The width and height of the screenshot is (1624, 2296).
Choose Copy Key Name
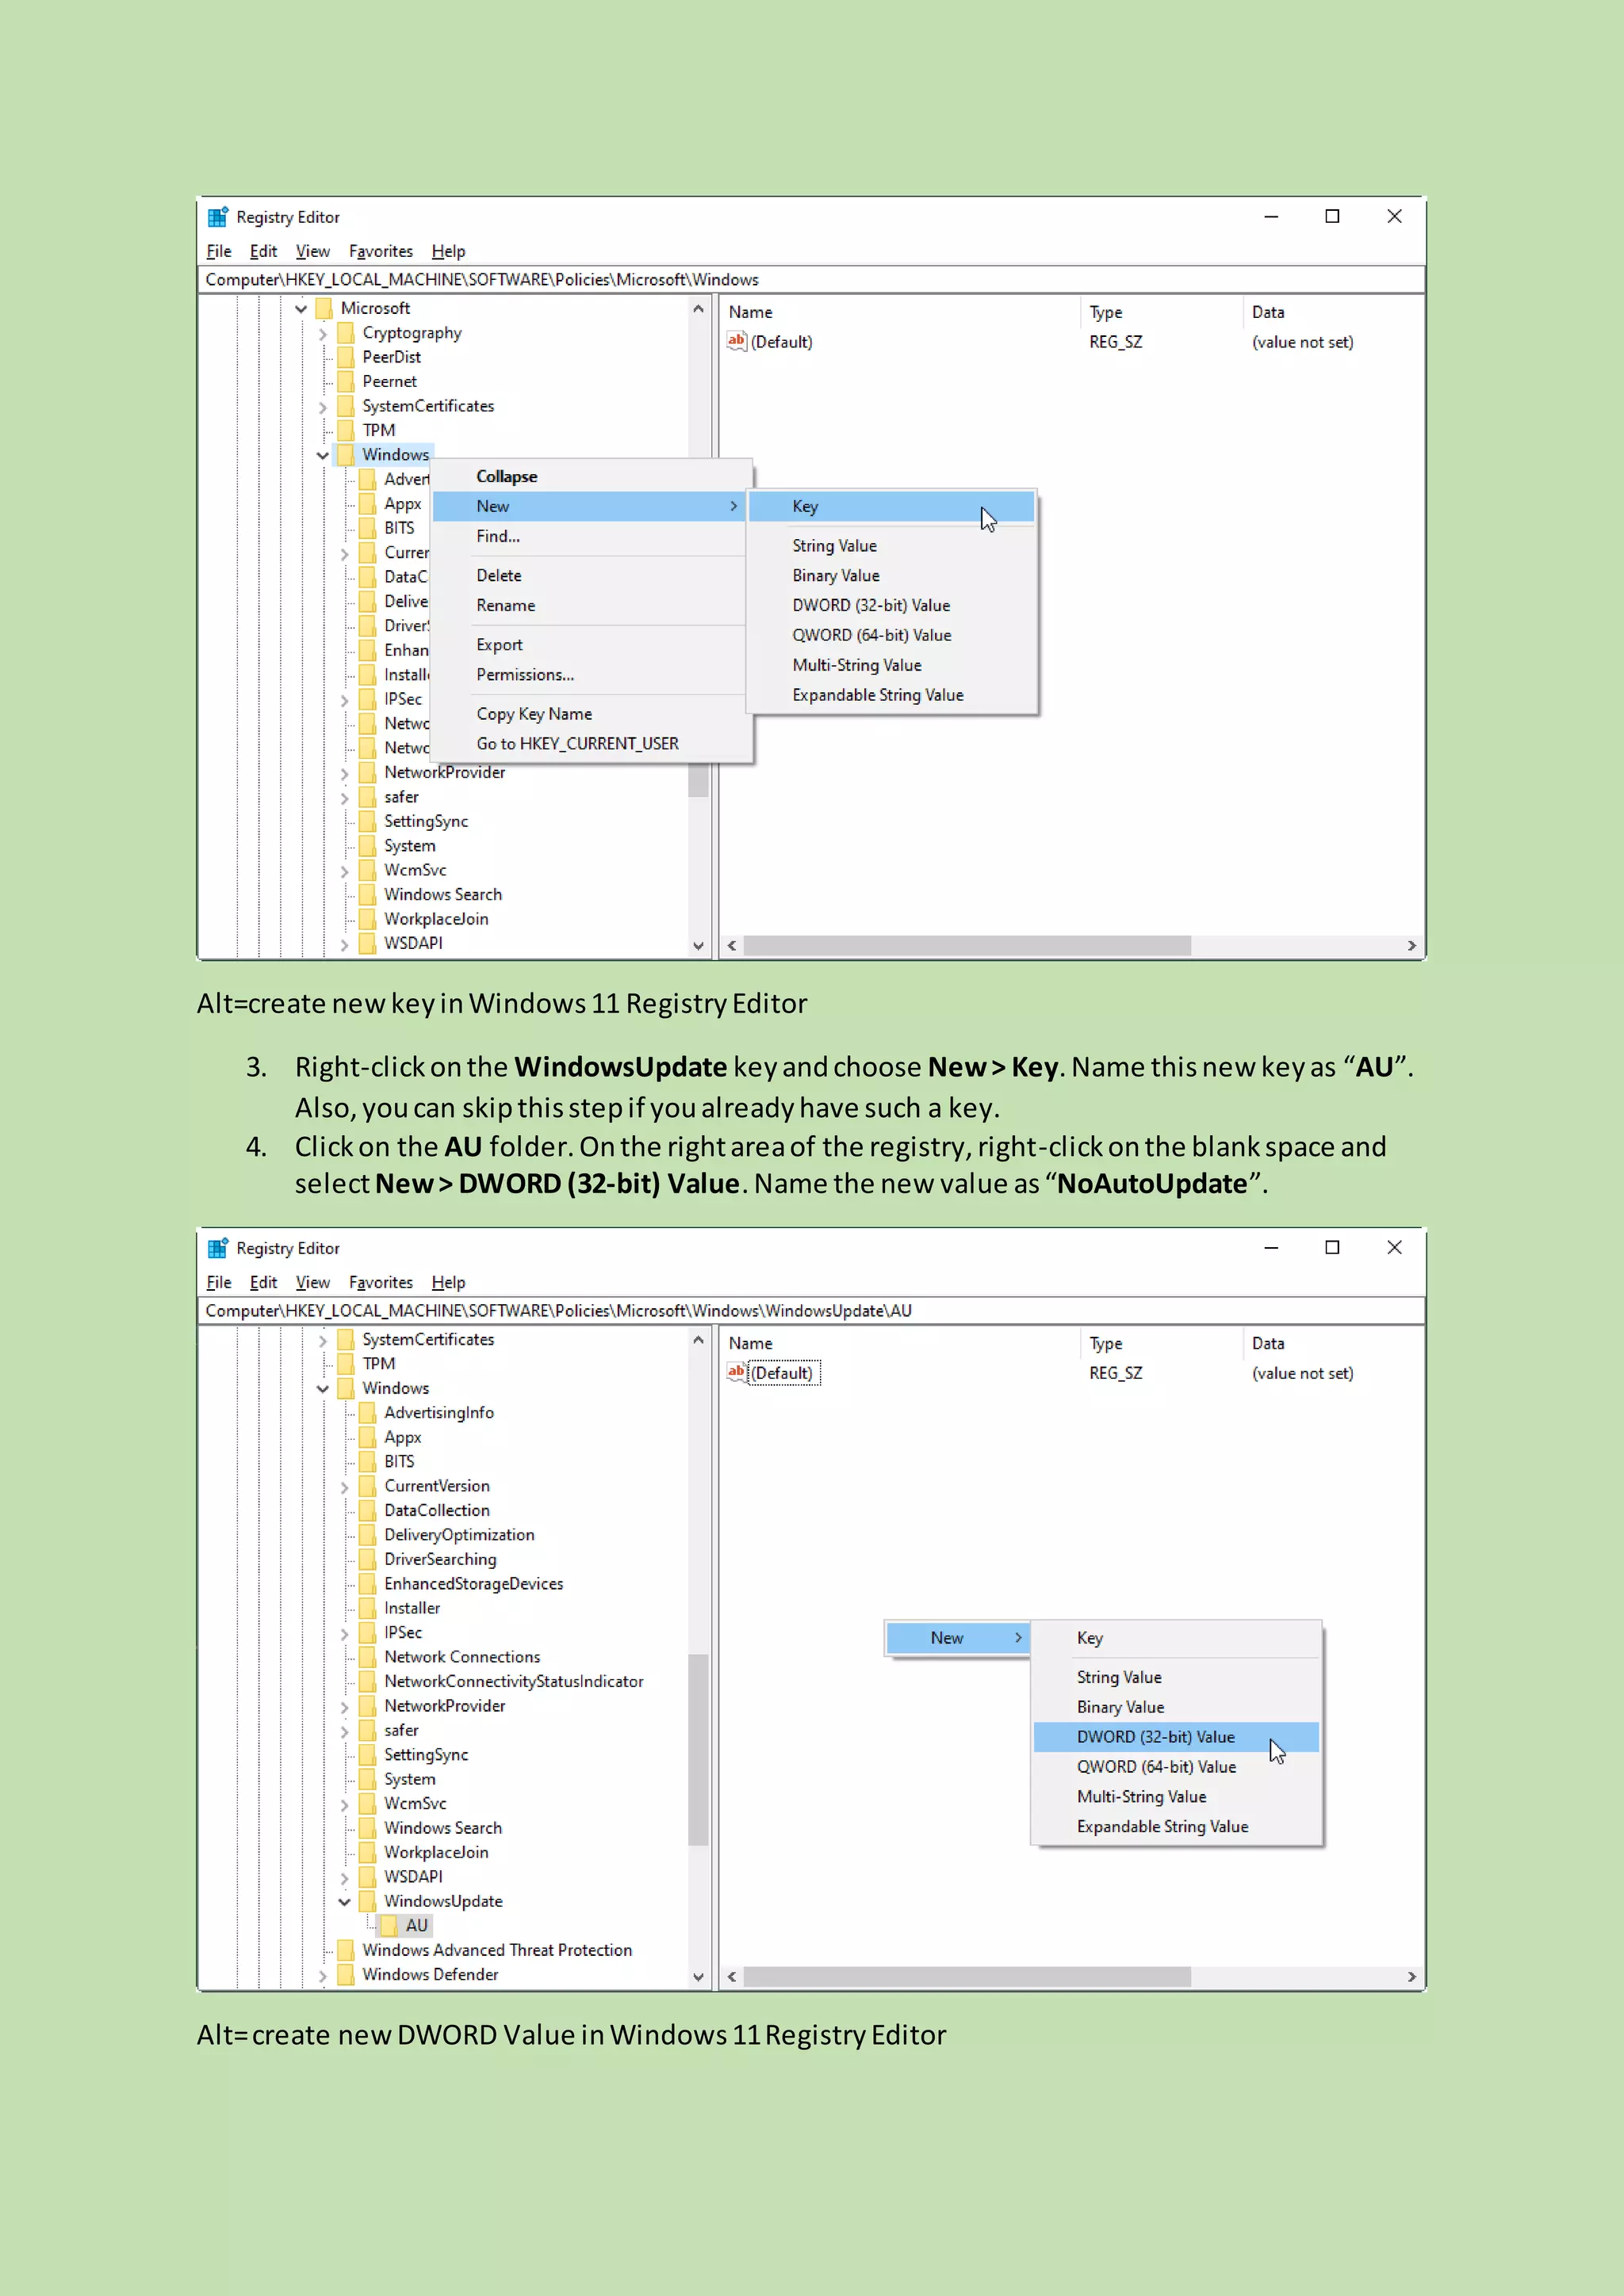click(592, 713)
